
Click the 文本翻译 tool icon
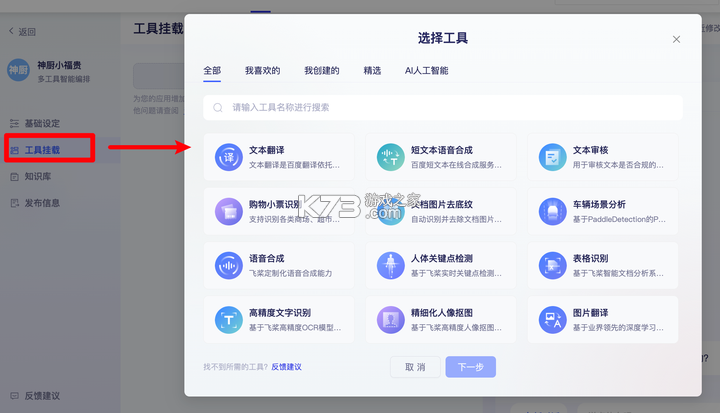(229, 157)
